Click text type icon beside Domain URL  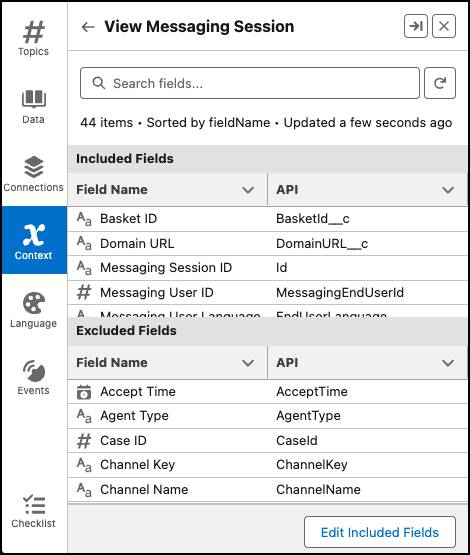click(x=84, y=244)
